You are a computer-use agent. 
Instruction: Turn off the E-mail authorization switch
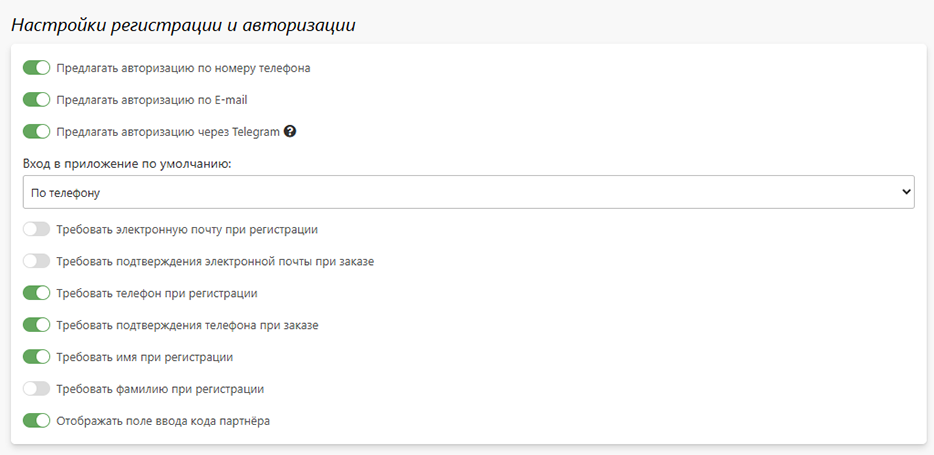(36, 100)
